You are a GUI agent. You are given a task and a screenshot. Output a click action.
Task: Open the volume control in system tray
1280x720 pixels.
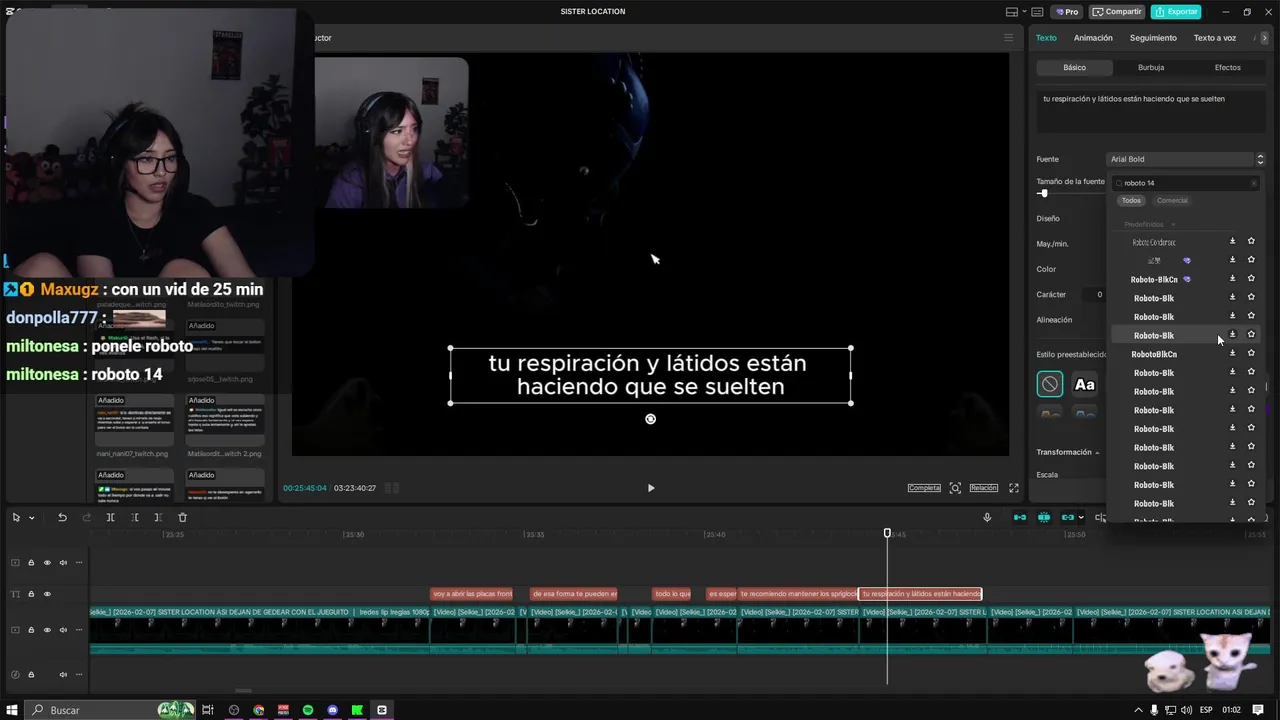tap(1186, 710)
